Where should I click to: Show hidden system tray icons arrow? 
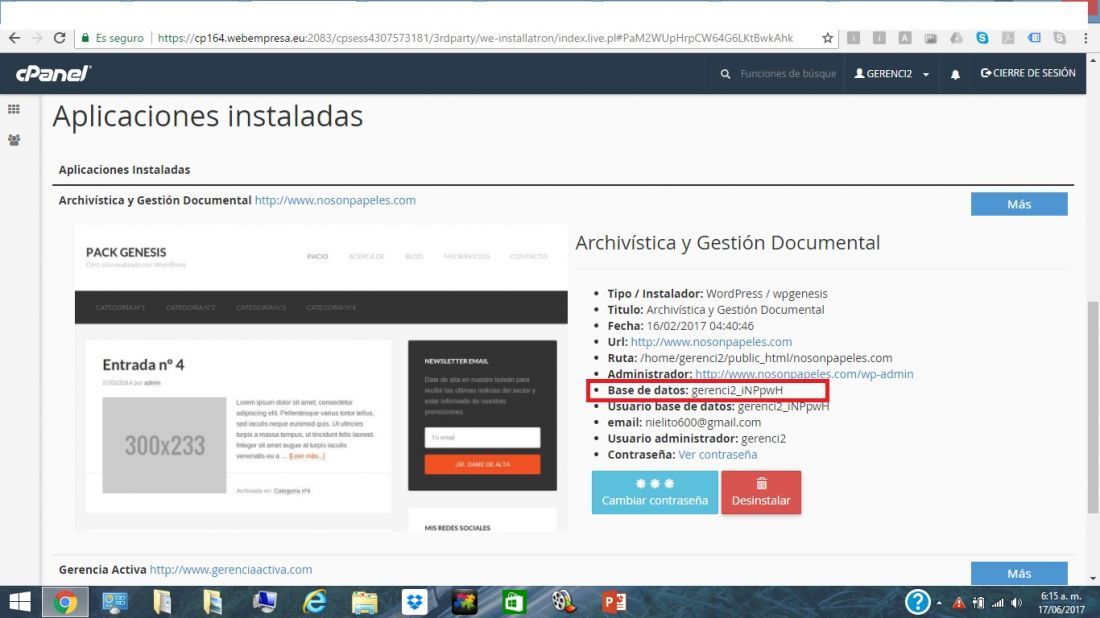click(939, 603)
